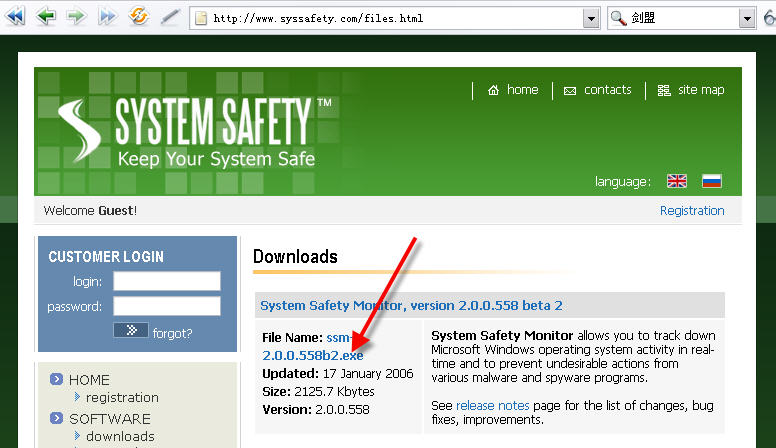Click the house icon beside home
This screenshot has height=448, width=776.
pyautogui.click(x=493, y=90)
